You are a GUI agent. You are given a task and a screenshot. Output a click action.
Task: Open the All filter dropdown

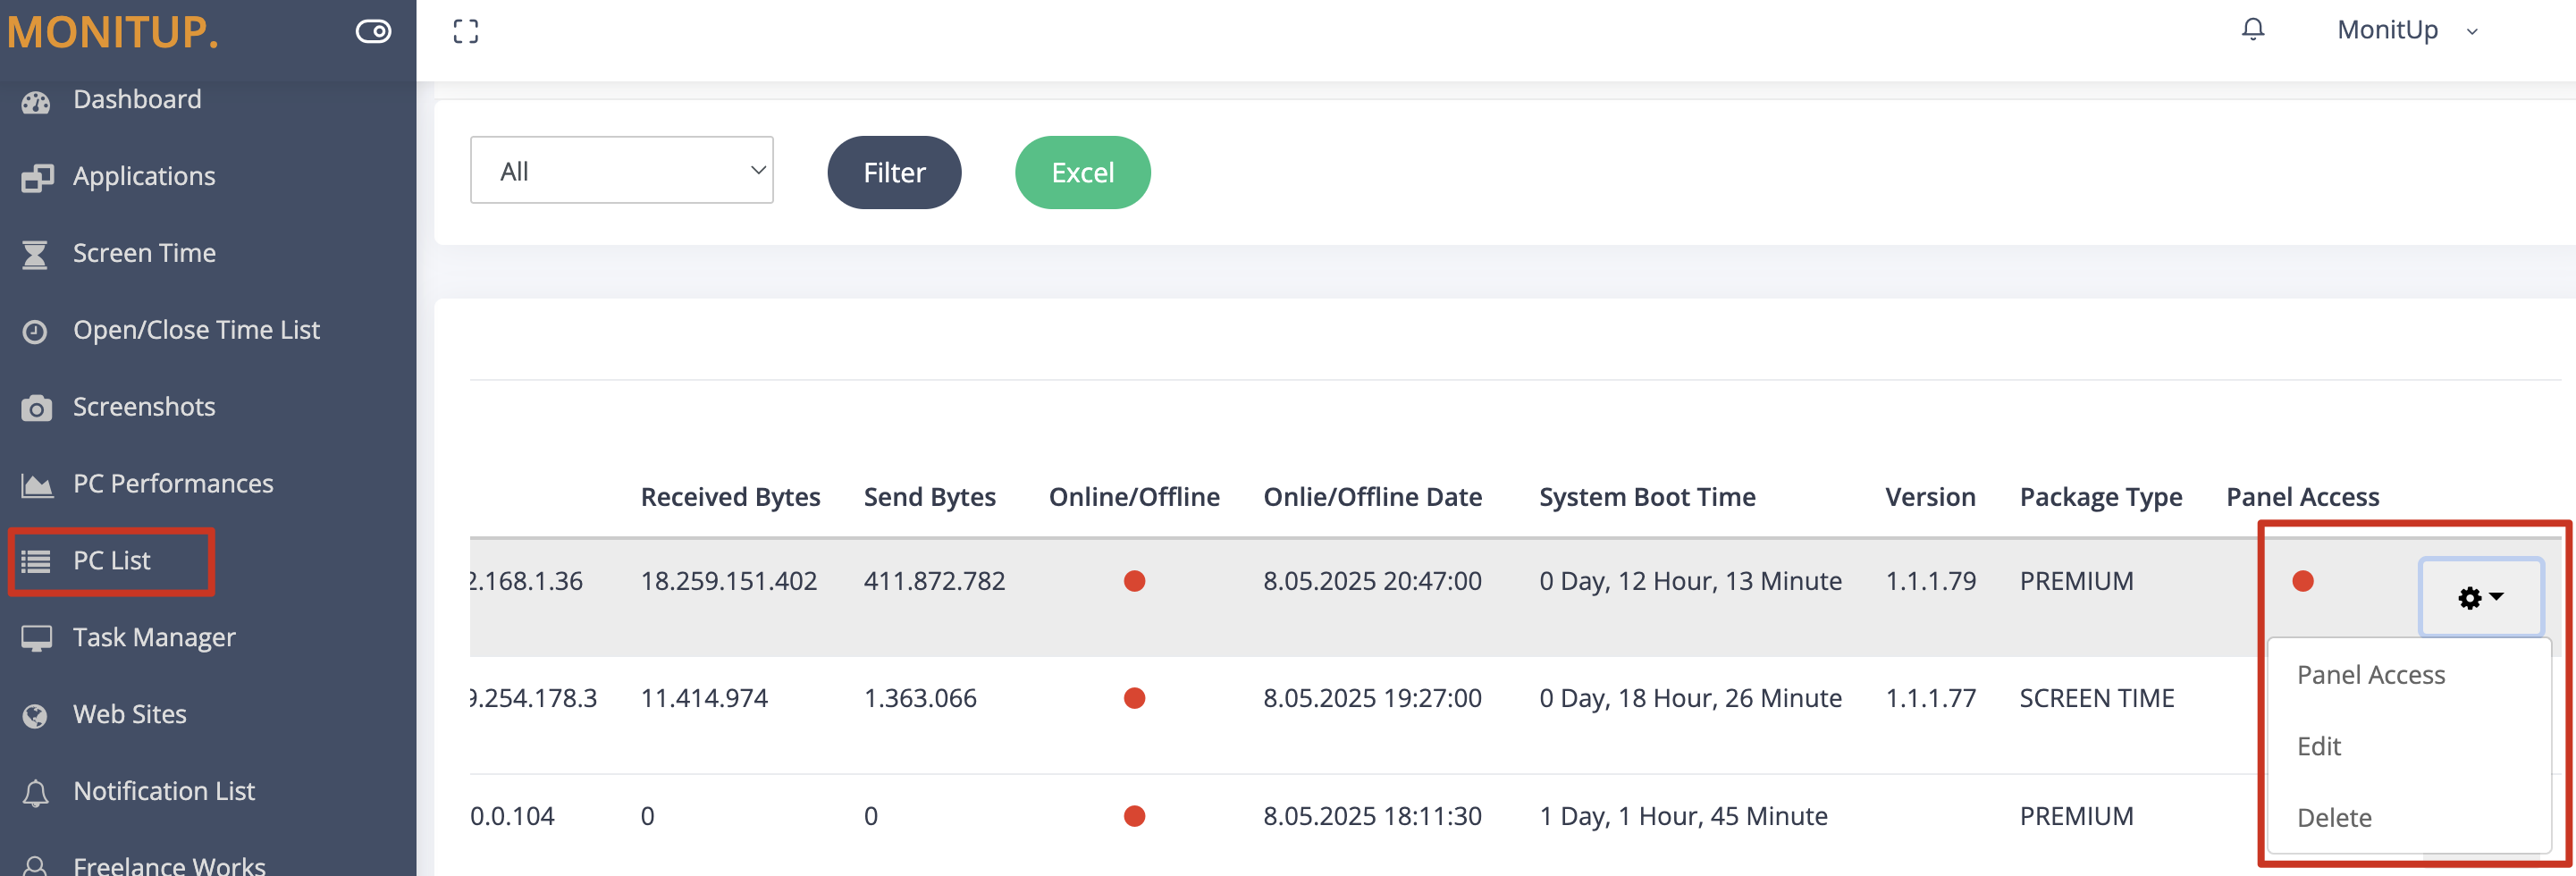(x=621, y=170)
